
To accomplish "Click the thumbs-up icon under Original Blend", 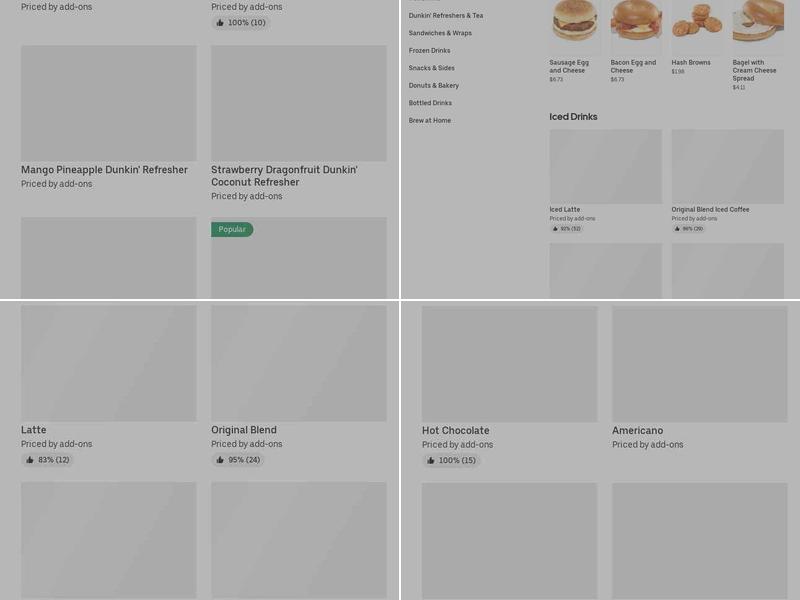I will [220, 460].
